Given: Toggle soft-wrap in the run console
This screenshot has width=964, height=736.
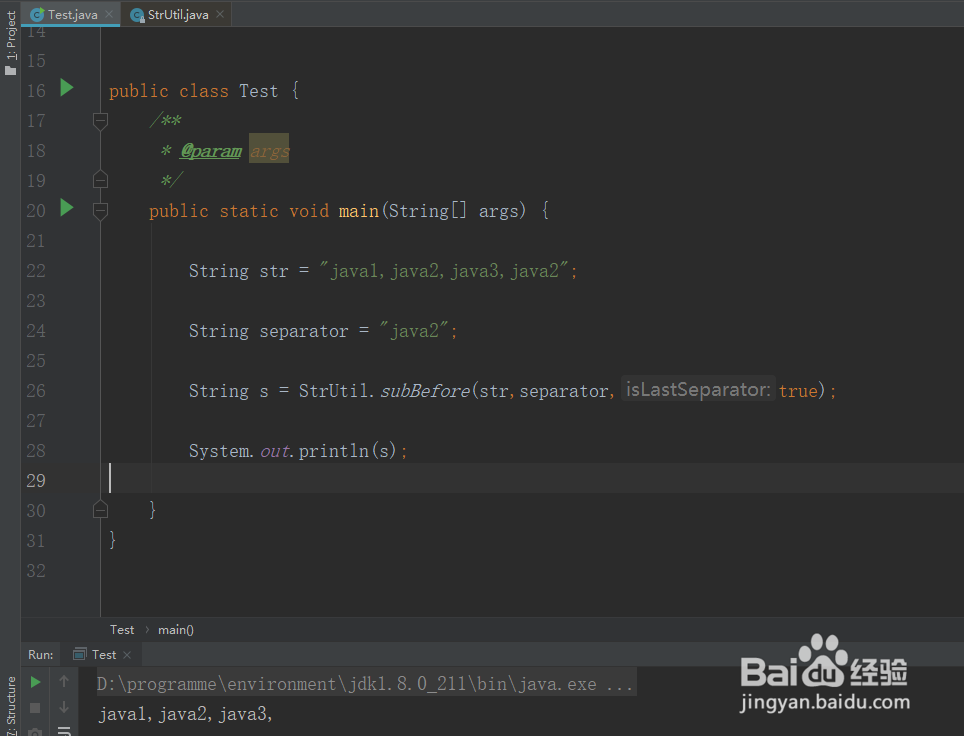Looking at the screenshot, I should click(64, 731).
